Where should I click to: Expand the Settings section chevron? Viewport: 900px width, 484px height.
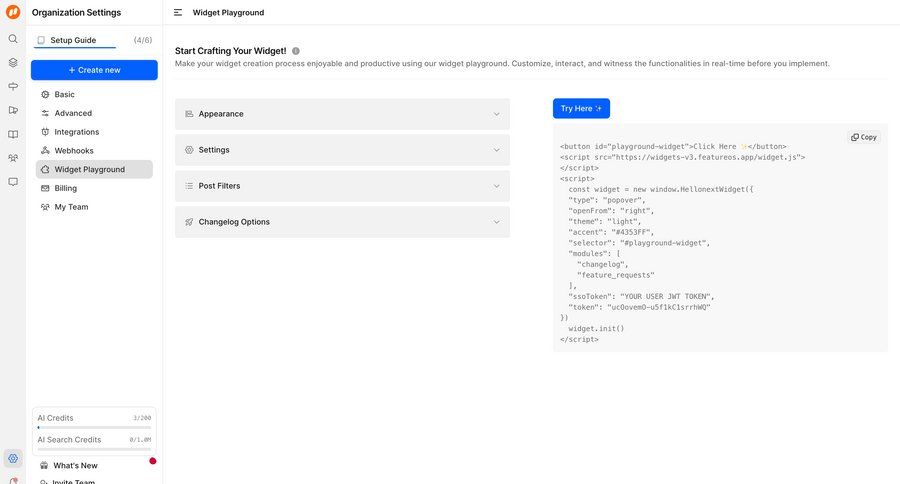click(x=496, y=150)
